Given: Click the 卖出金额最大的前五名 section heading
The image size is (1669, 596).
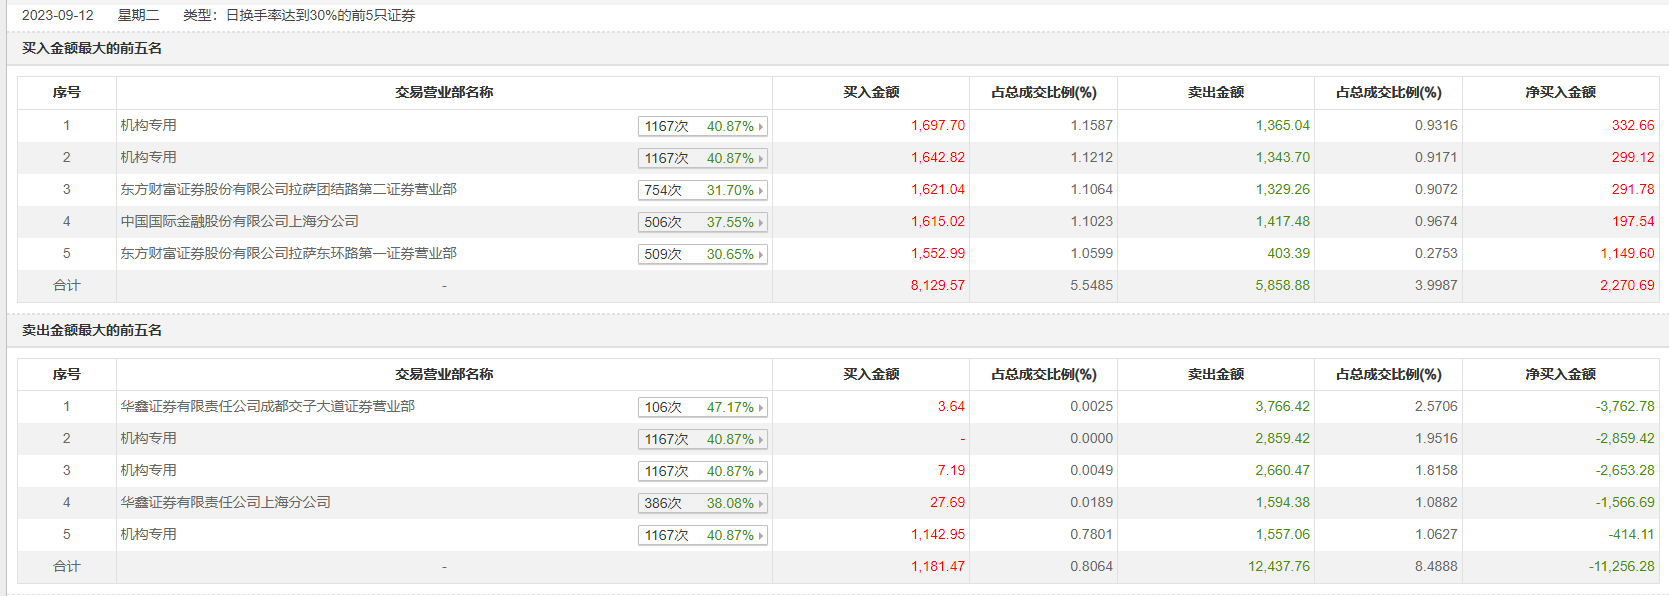Looking at the screenshot, I should point(92,330).
